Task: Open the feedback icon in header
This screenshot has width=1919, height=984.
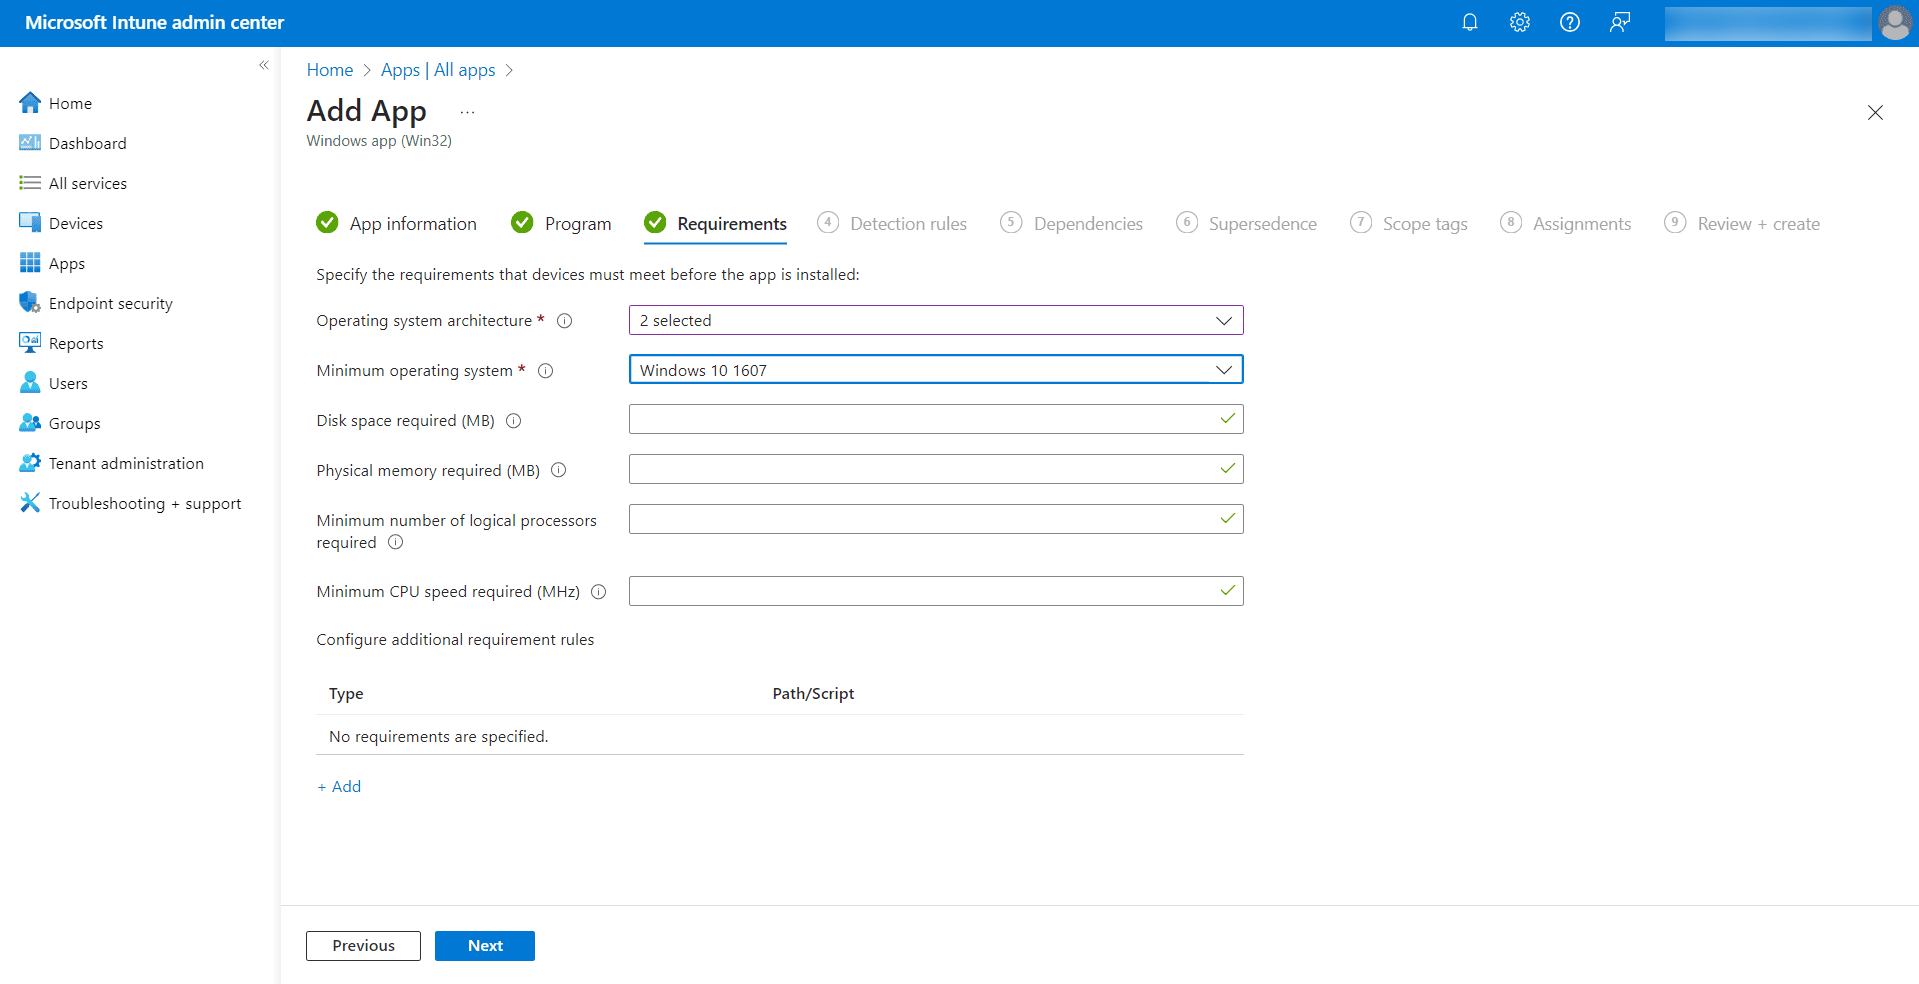Action: pyautogui.click(x=1619, y=22)
